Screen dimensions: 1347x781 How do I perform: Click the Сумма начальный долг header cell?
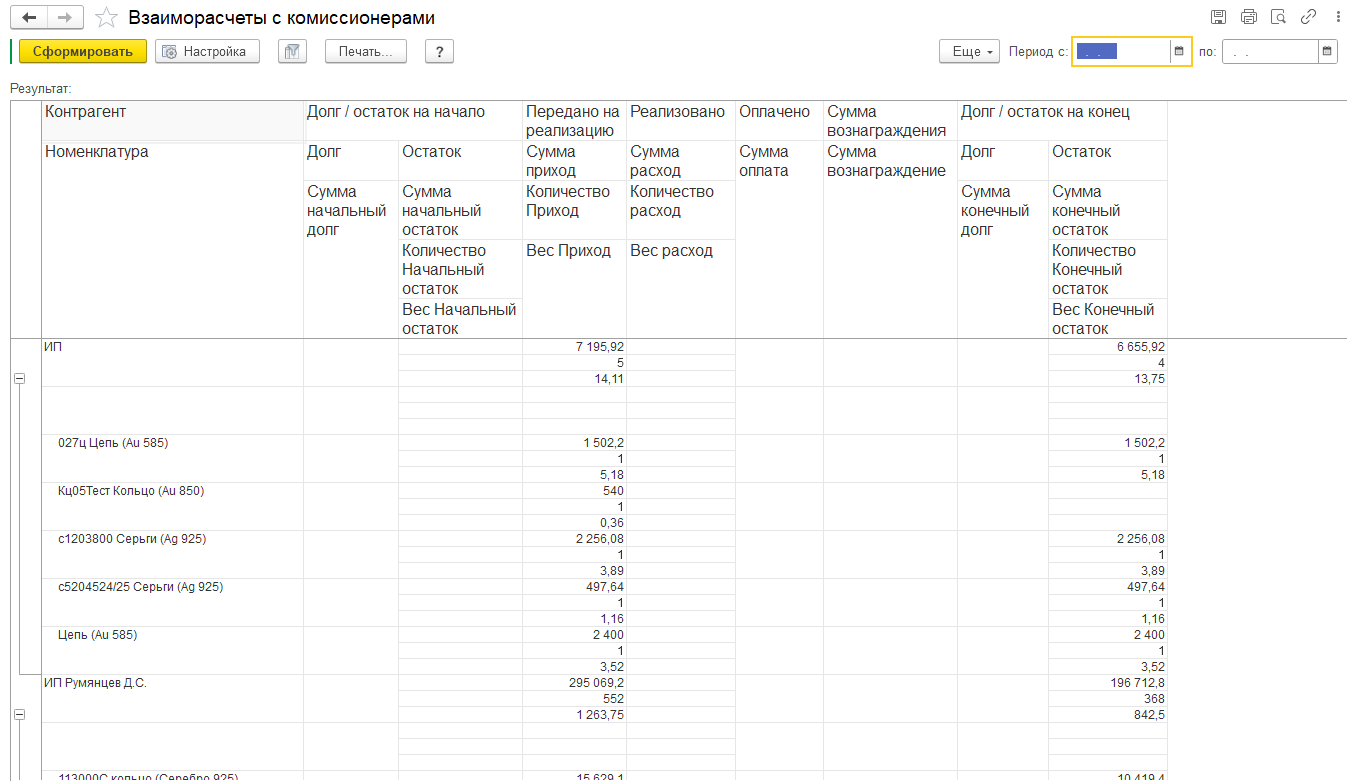tap(351, 259)
